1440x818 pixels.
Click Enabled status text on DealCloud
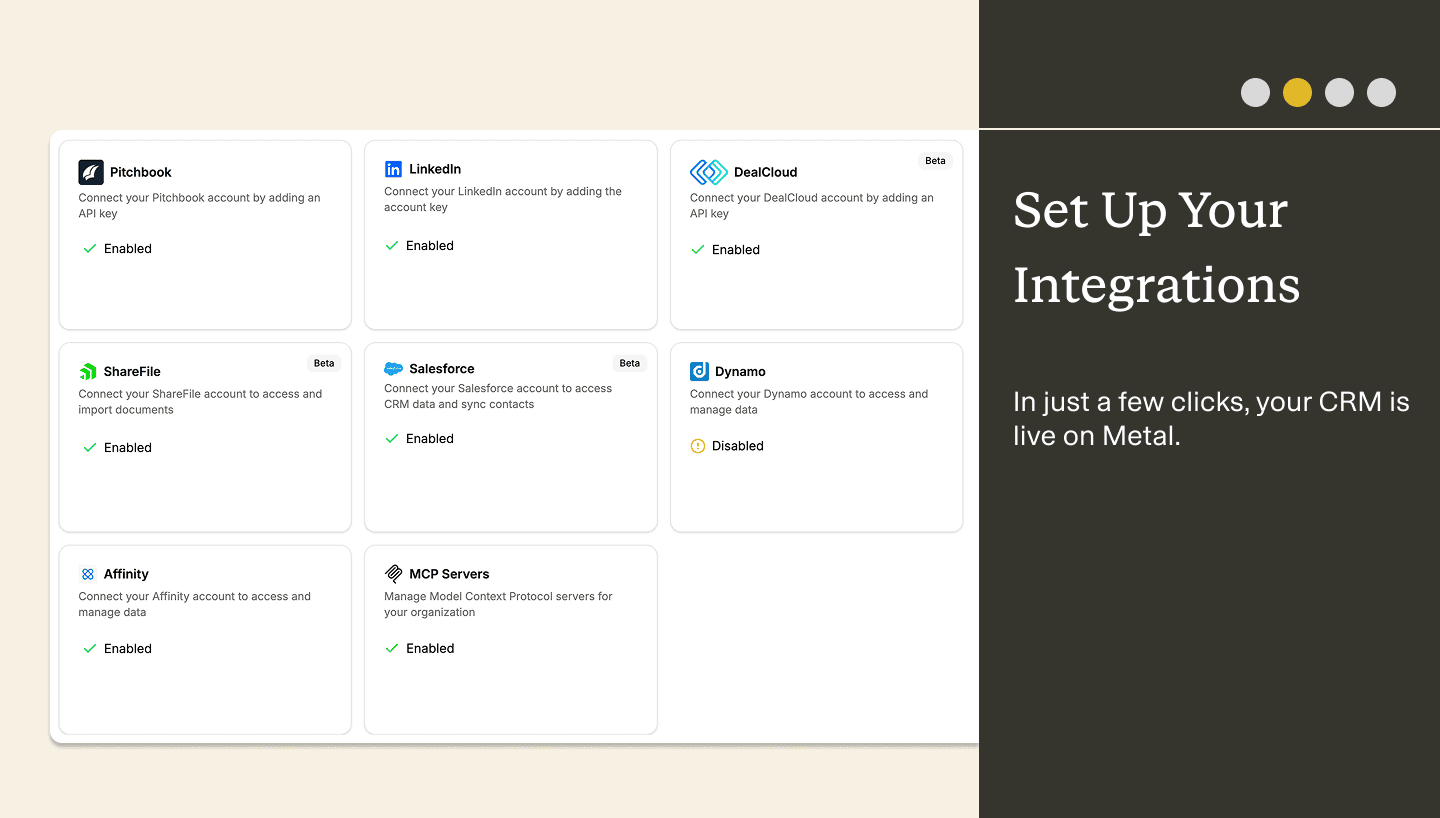tap(736, 249)
